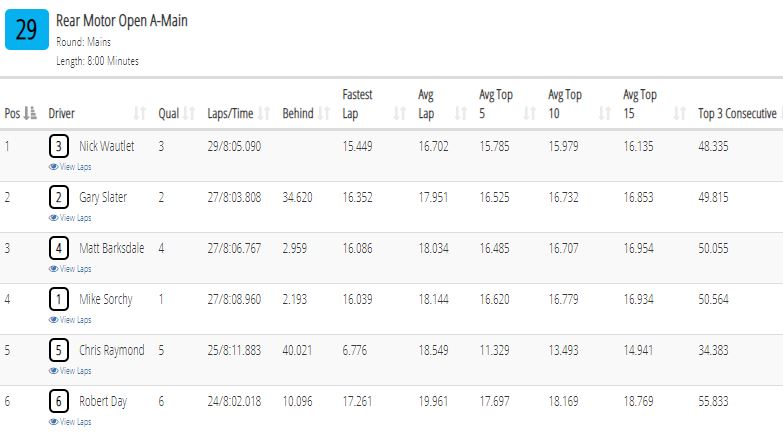Screen dimensions: 783x435
Task: Click Robert Day's car number 6 badge
Action: [59, 401]
